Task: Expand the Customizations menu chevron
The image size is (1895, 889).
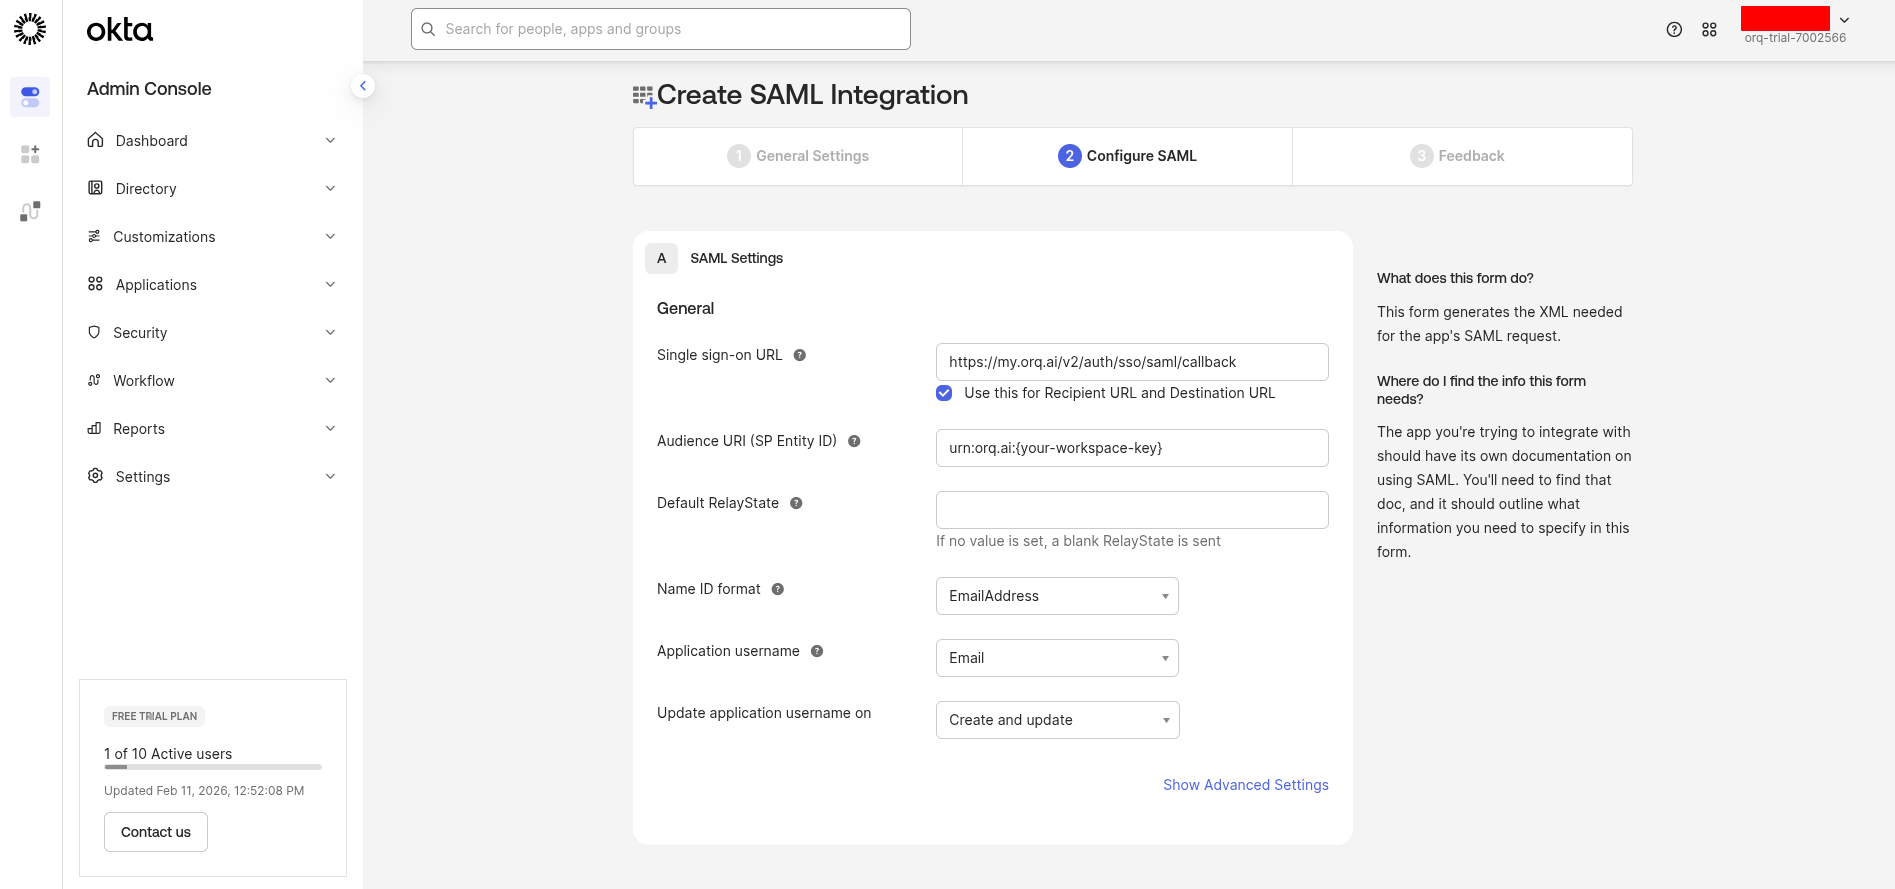Action: 330,236
